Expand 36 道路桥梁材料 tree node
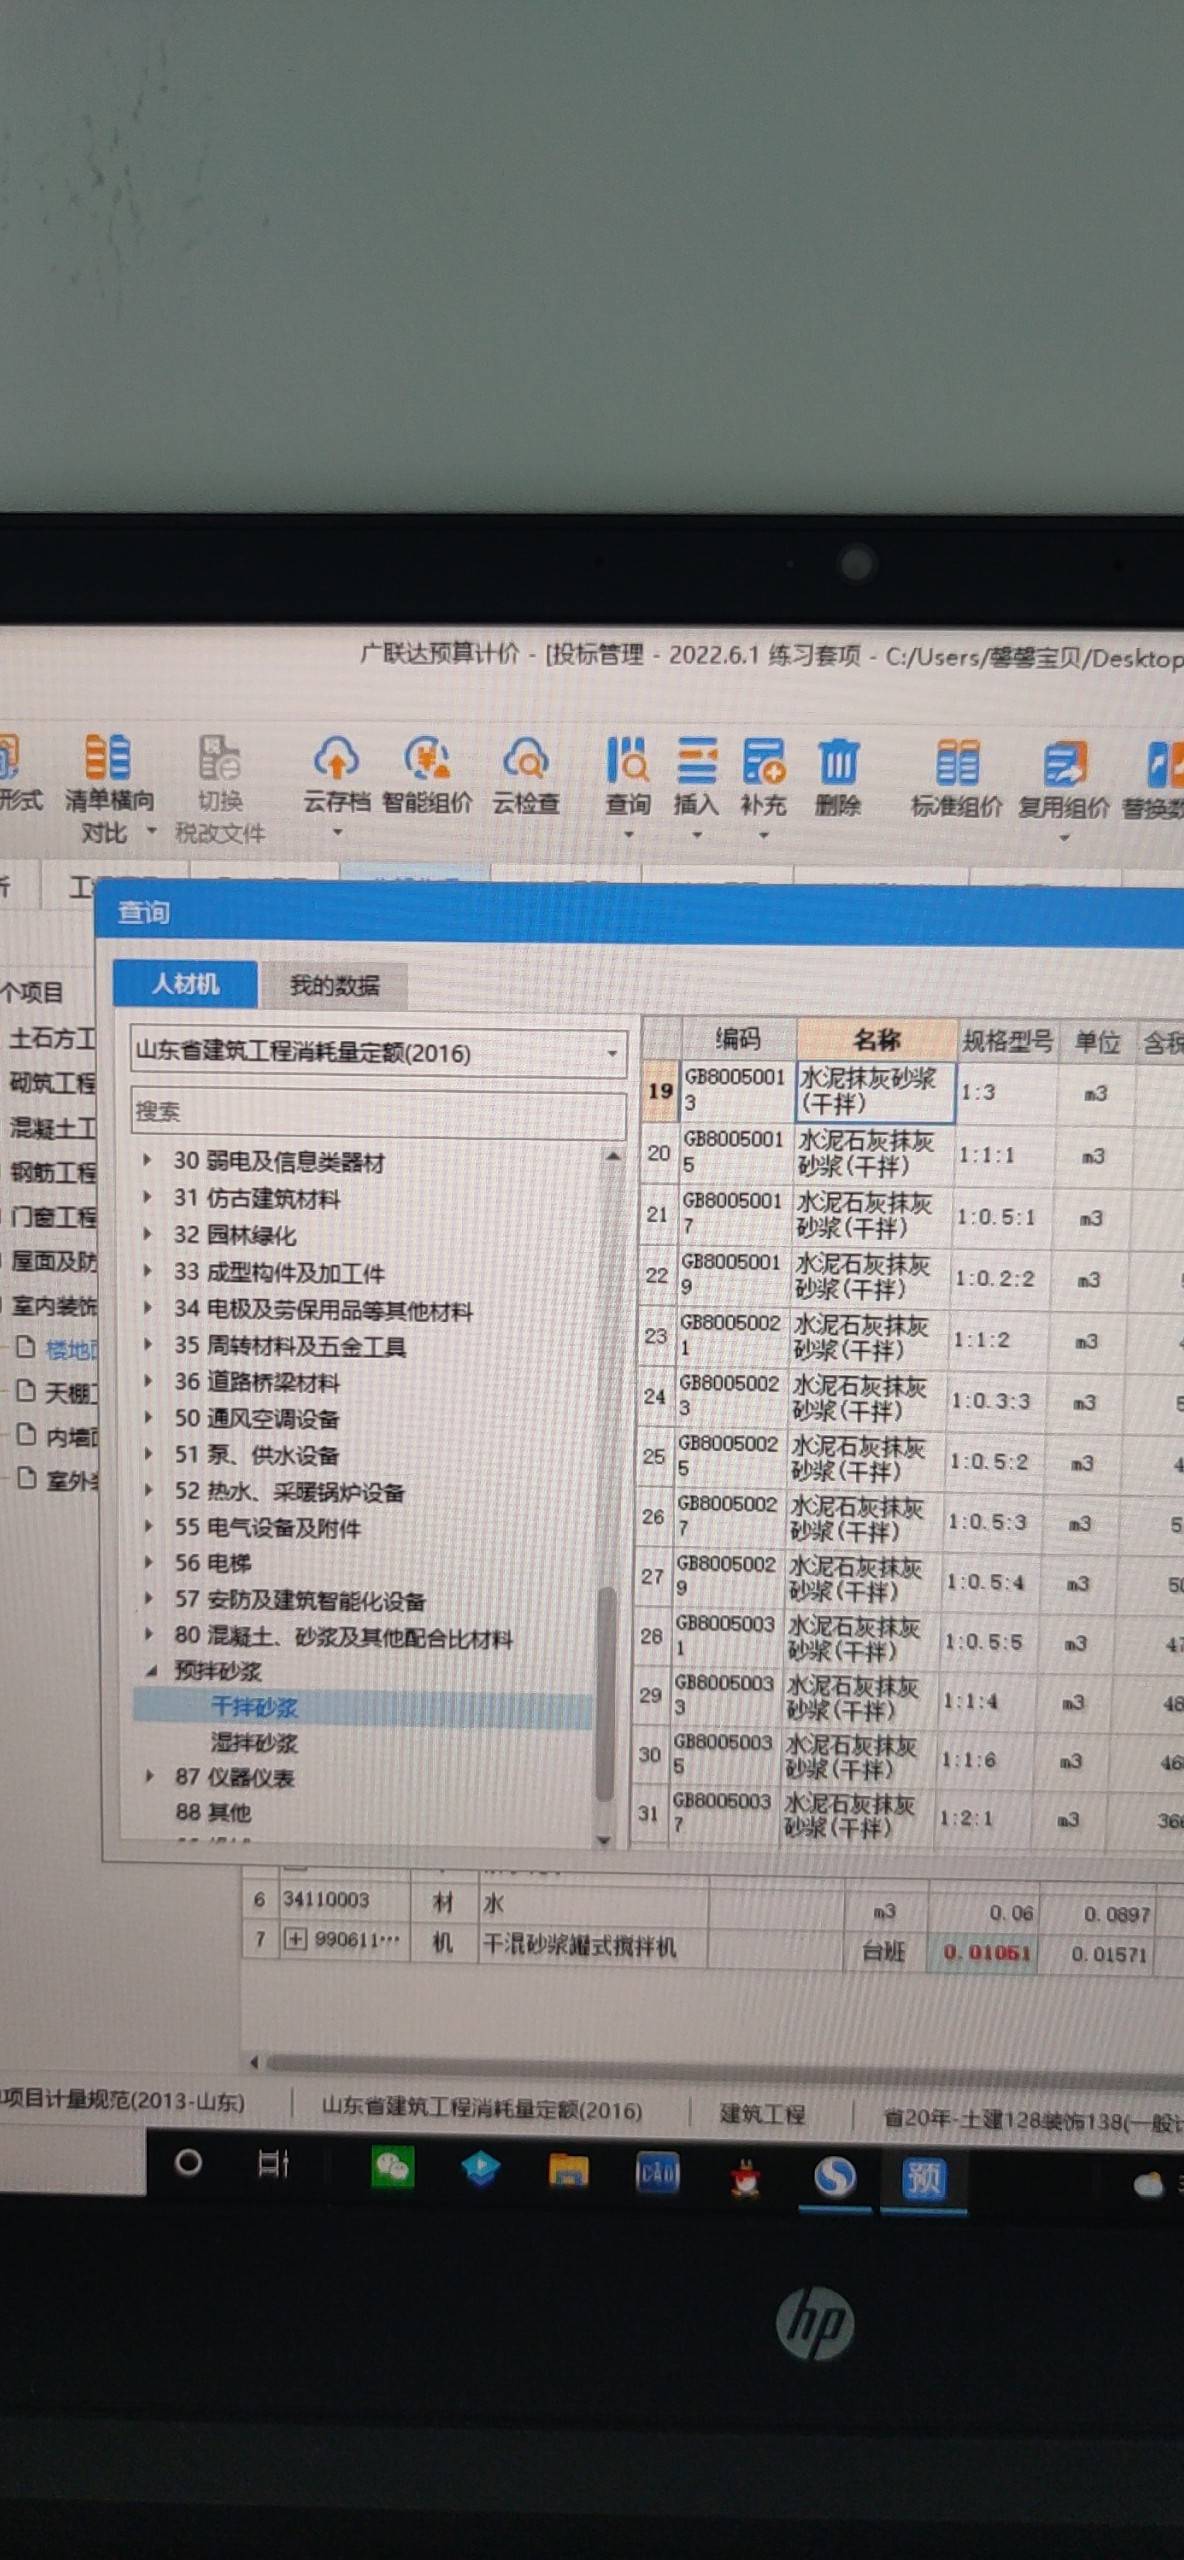Screen dimensions: 1184x2560 point(148,1381)
